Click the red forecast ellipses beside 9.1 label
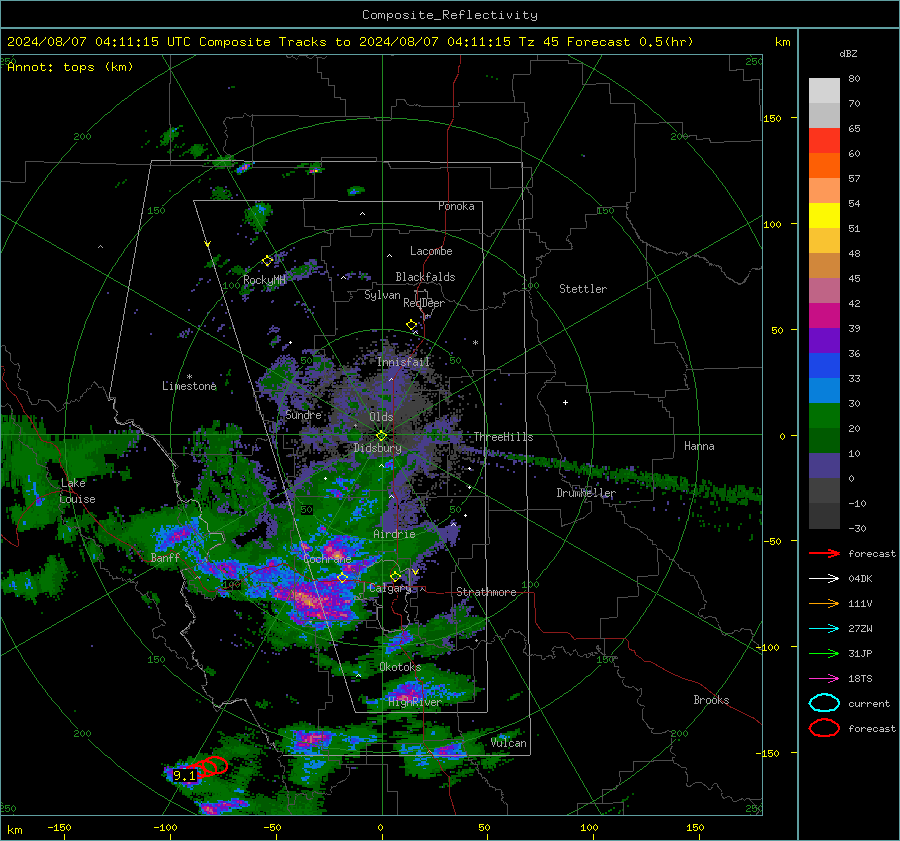This screenshot has width=900, height=841. point(211,767)
